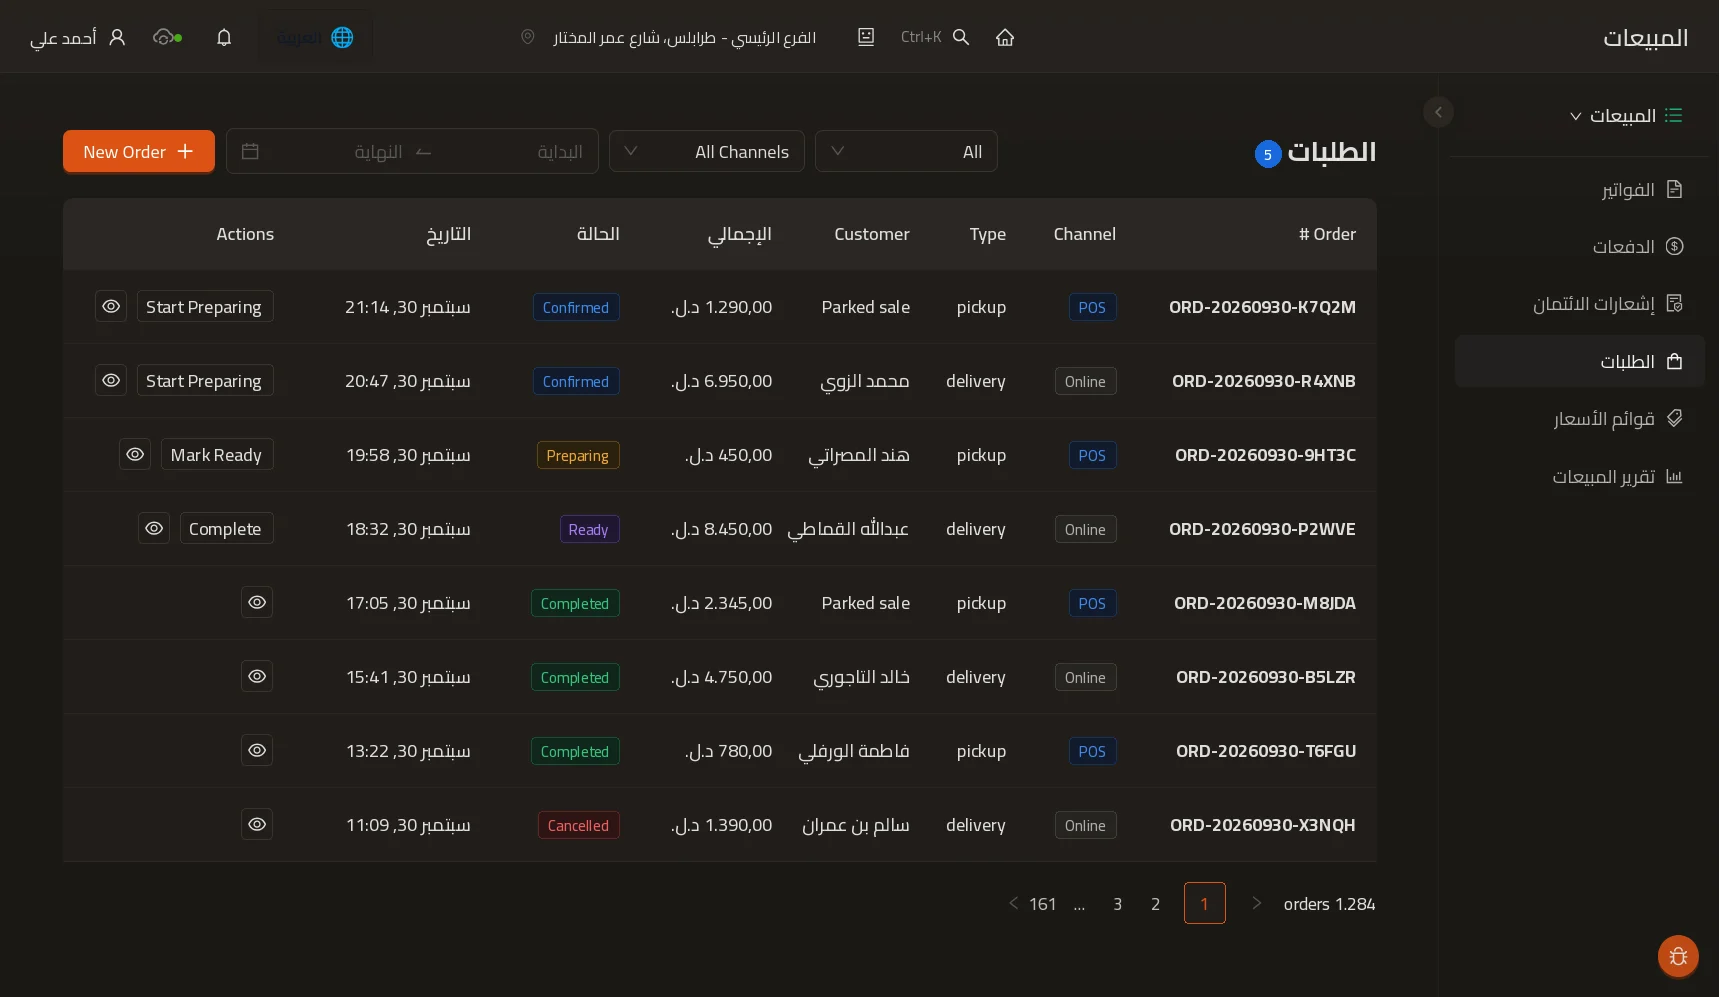Select الطلبات in the sidebar
This screenshot has height=997, width=1720.
(x=1580, y=361)
